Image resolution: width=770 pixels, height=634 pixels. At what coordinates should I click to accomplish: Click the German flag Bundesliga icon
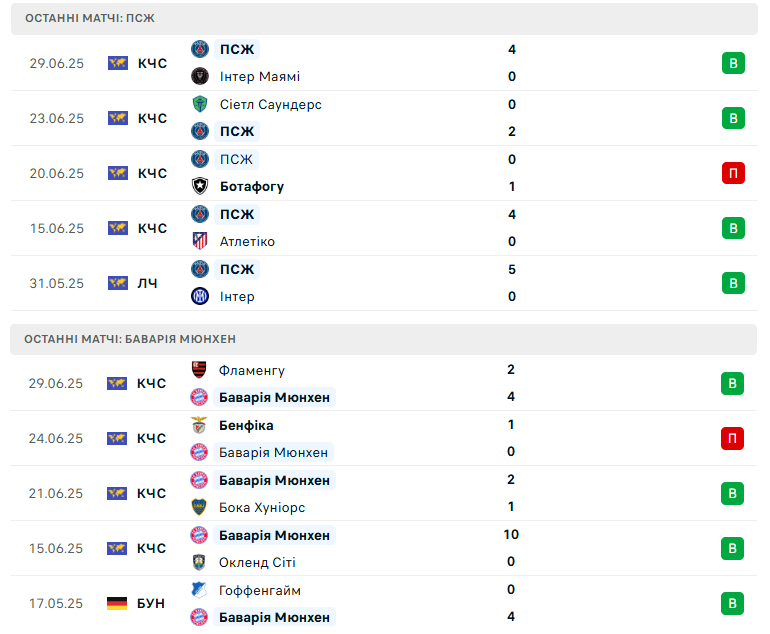click(x=117, y=603)
